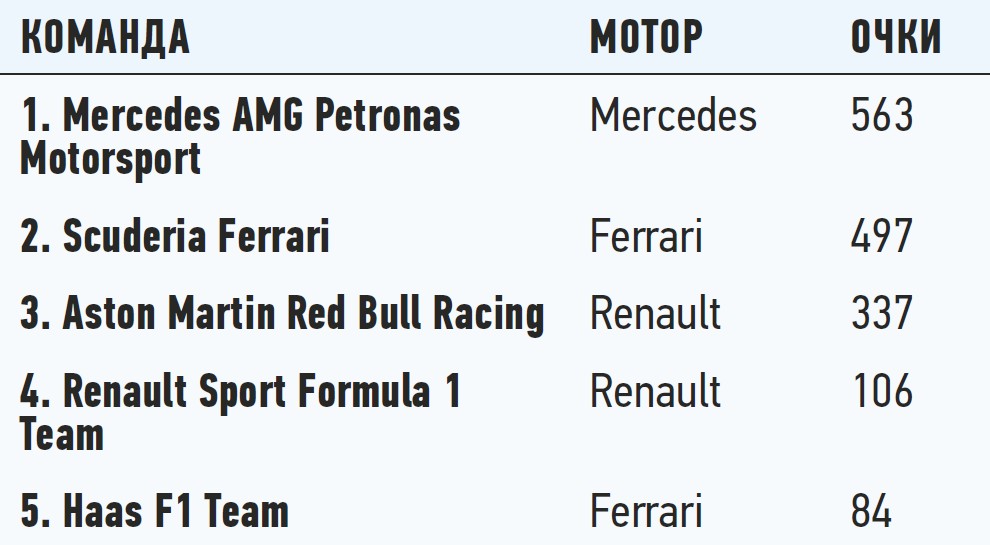990x545 pixels.
Task: Click Aston Martin Red Bull Racing
Action: click(x=282, y=313)
